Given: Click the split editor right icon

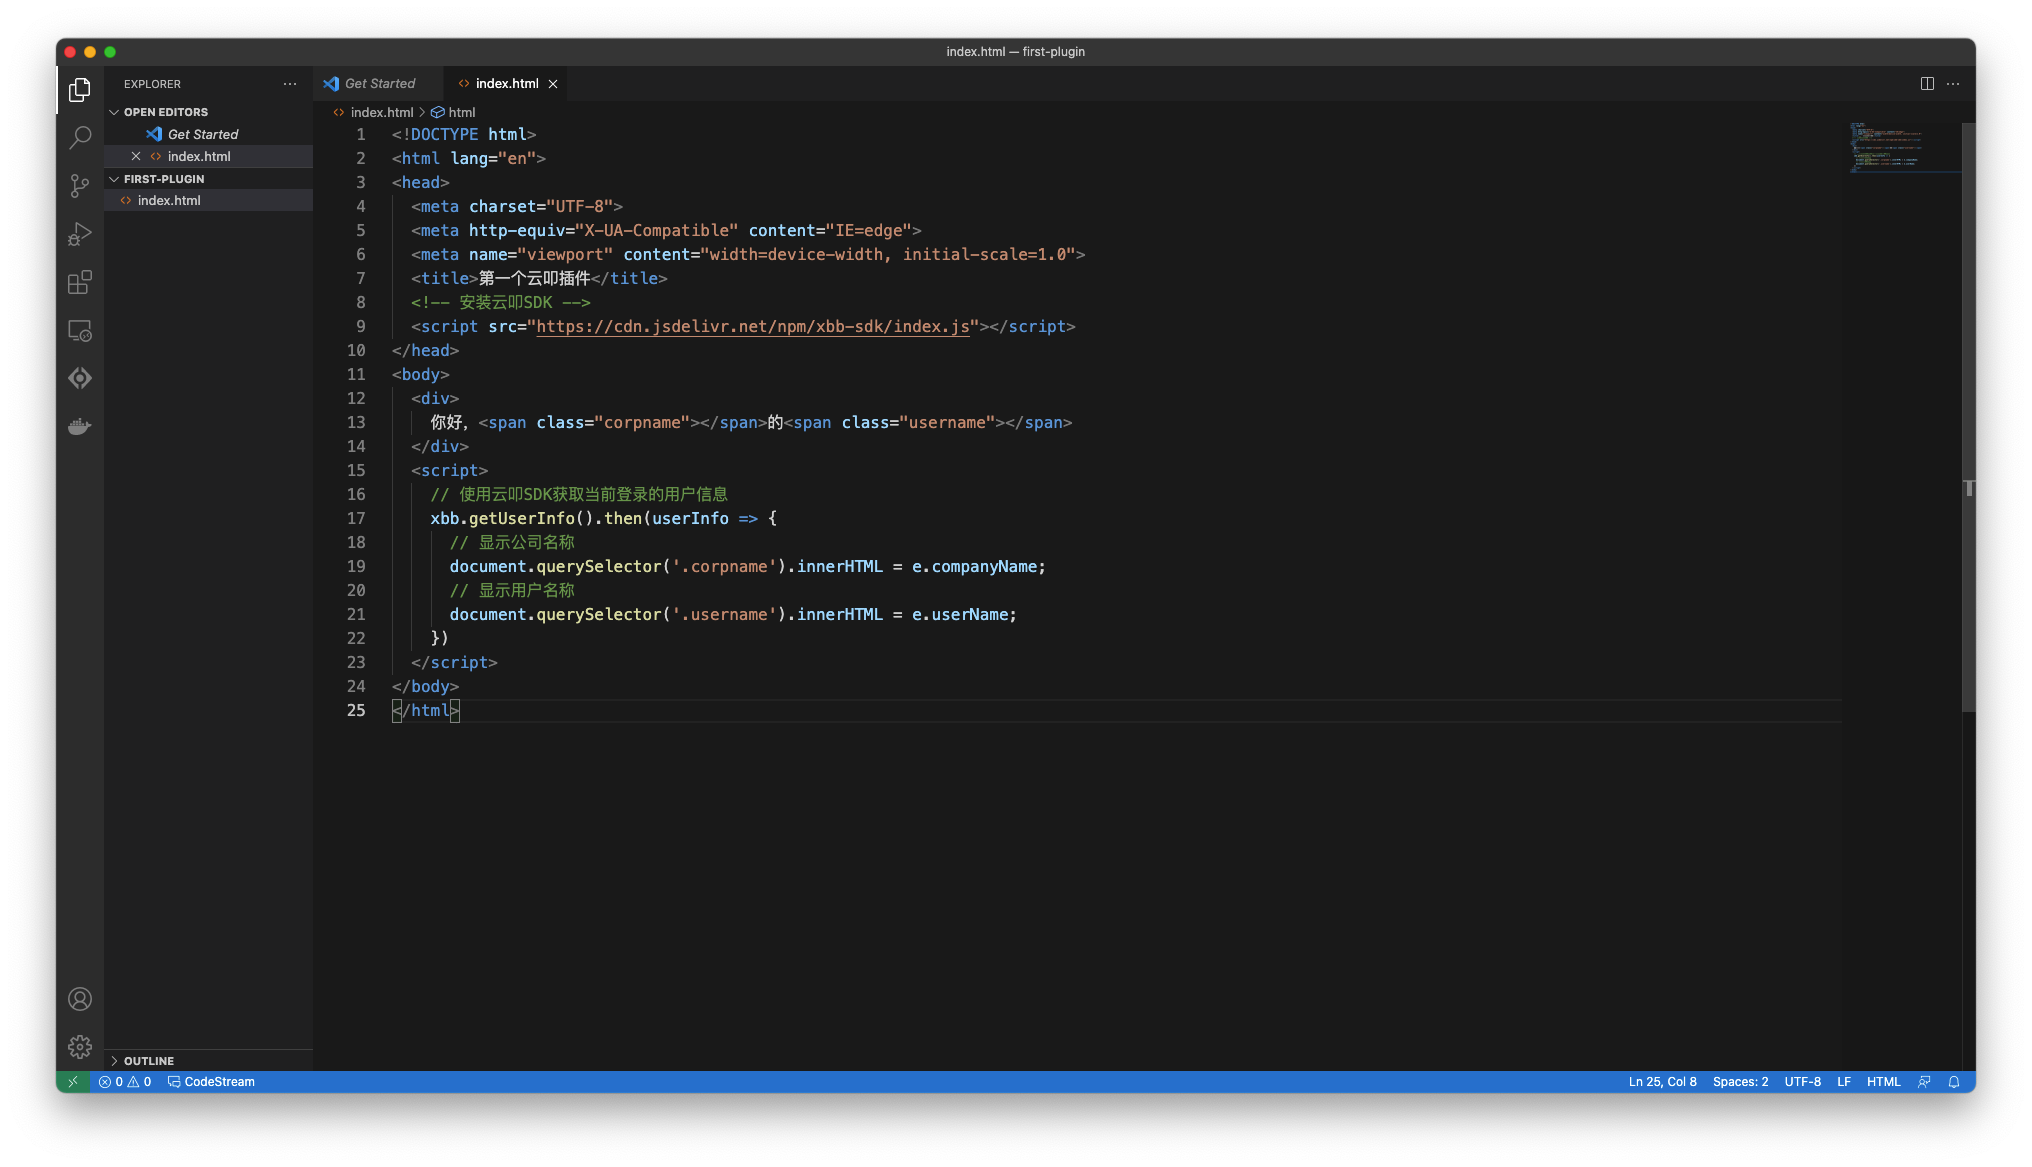Looking at the screenshot, I should tap(1927, 84).
